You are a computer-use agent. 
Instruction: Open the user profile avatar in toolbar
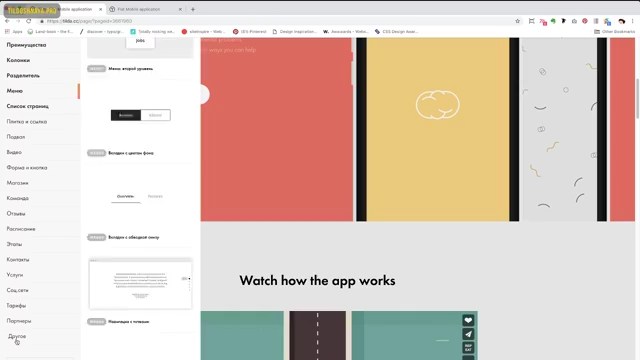622,21
